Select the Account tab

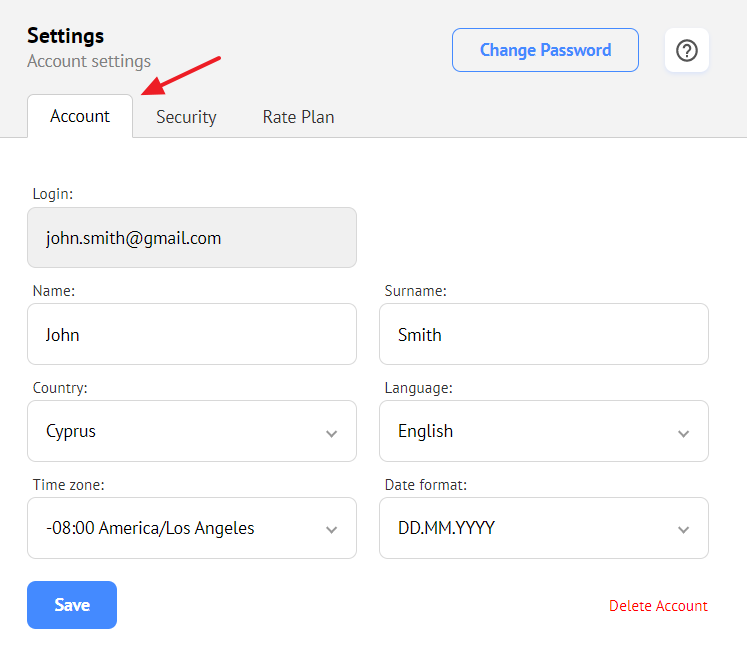point(80,116)
